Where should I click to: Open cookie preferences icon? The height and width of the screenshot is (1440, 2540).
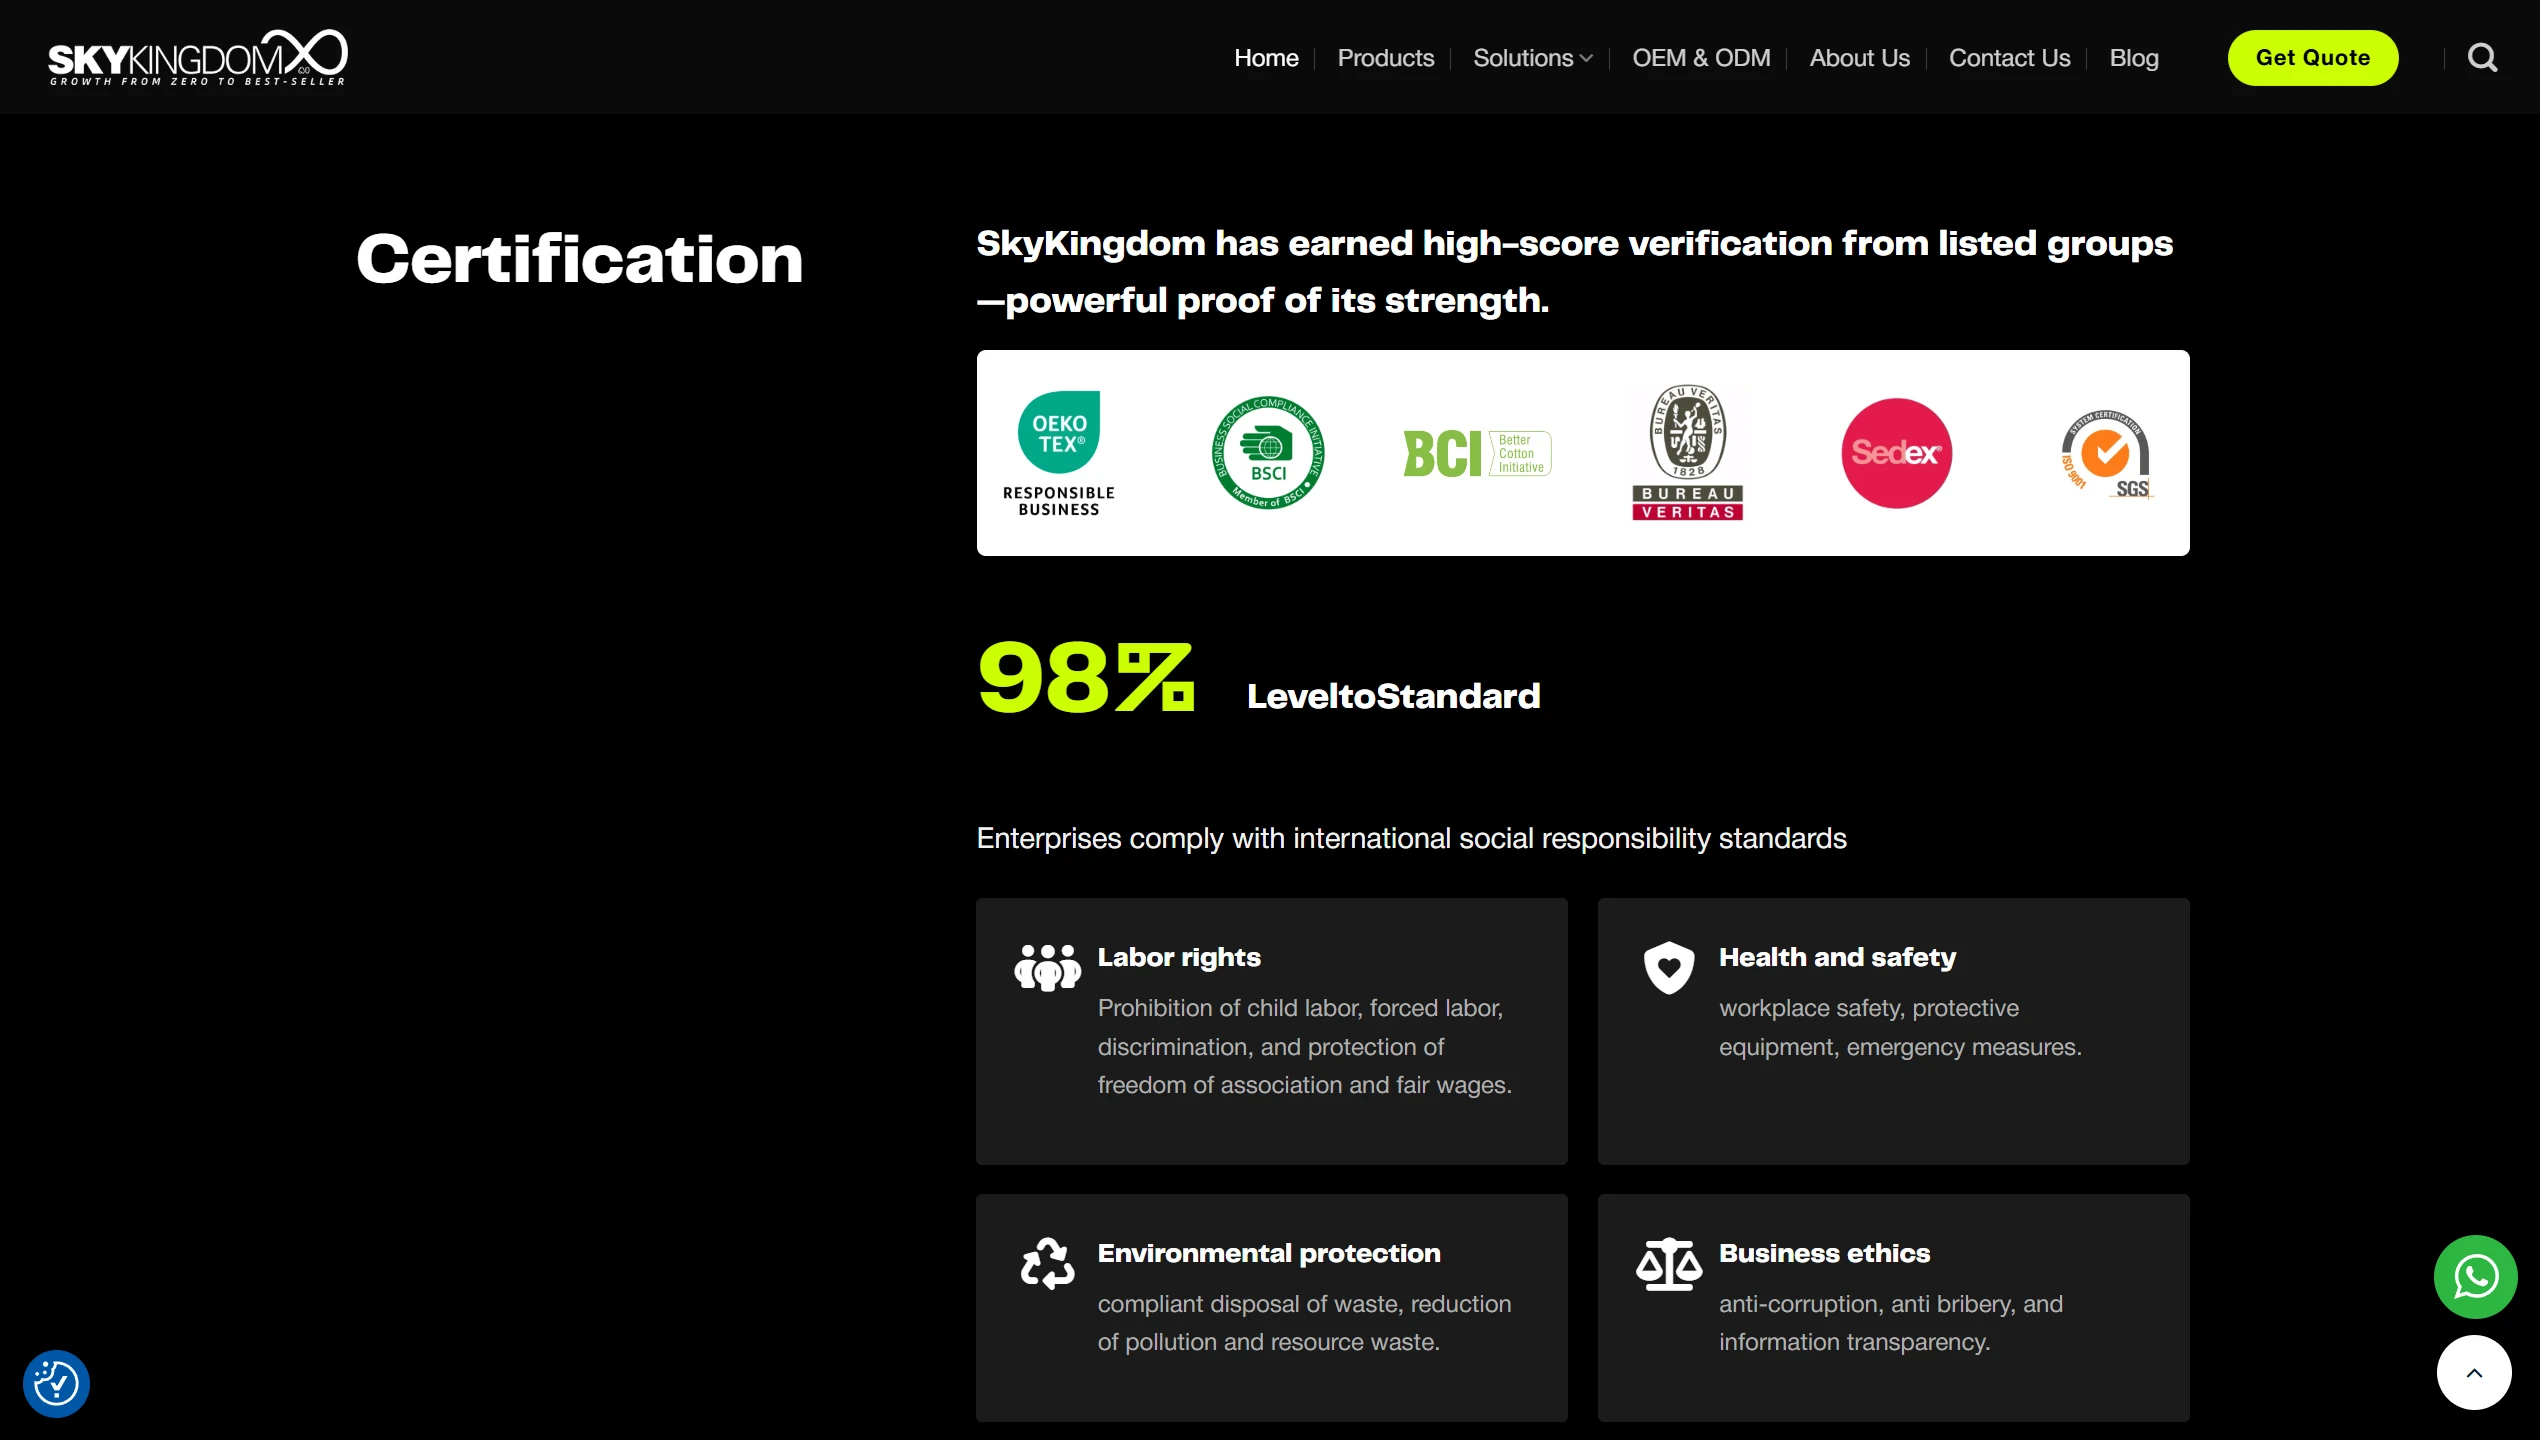56,1384
